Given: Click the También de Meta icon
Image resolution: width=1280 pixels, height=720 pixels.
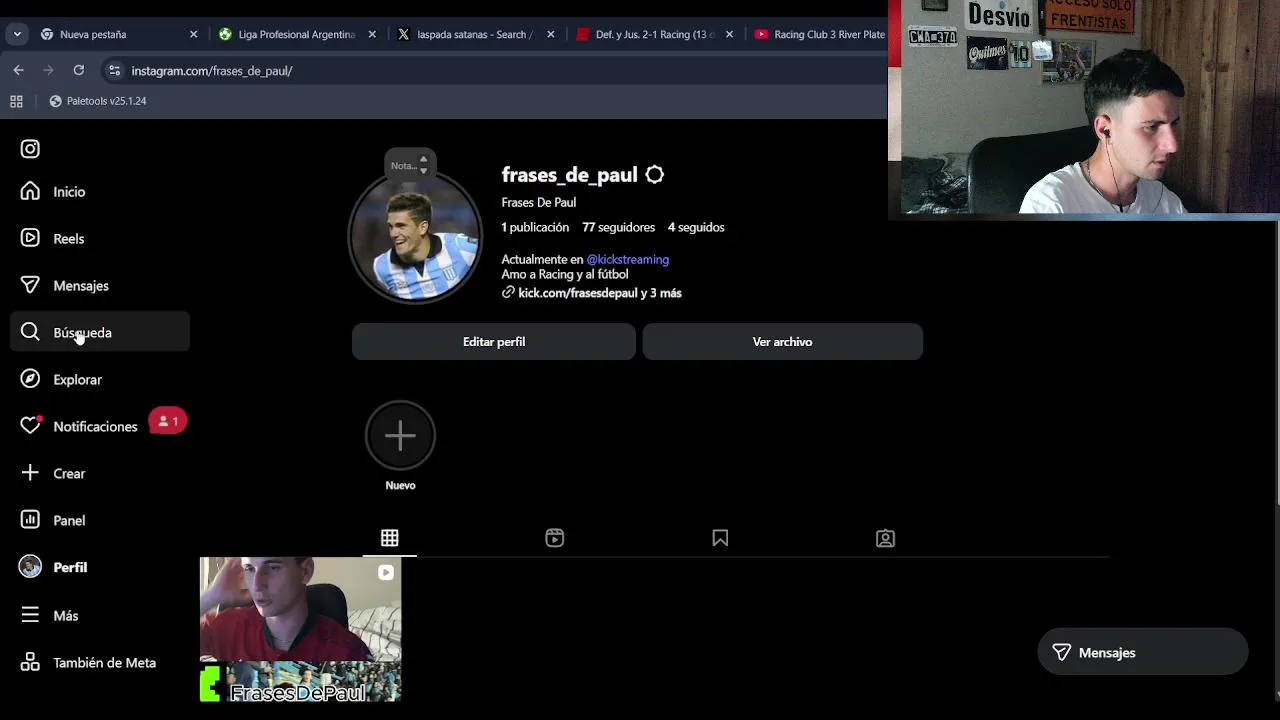Looking at the screenshot, I should coord(30,662).
